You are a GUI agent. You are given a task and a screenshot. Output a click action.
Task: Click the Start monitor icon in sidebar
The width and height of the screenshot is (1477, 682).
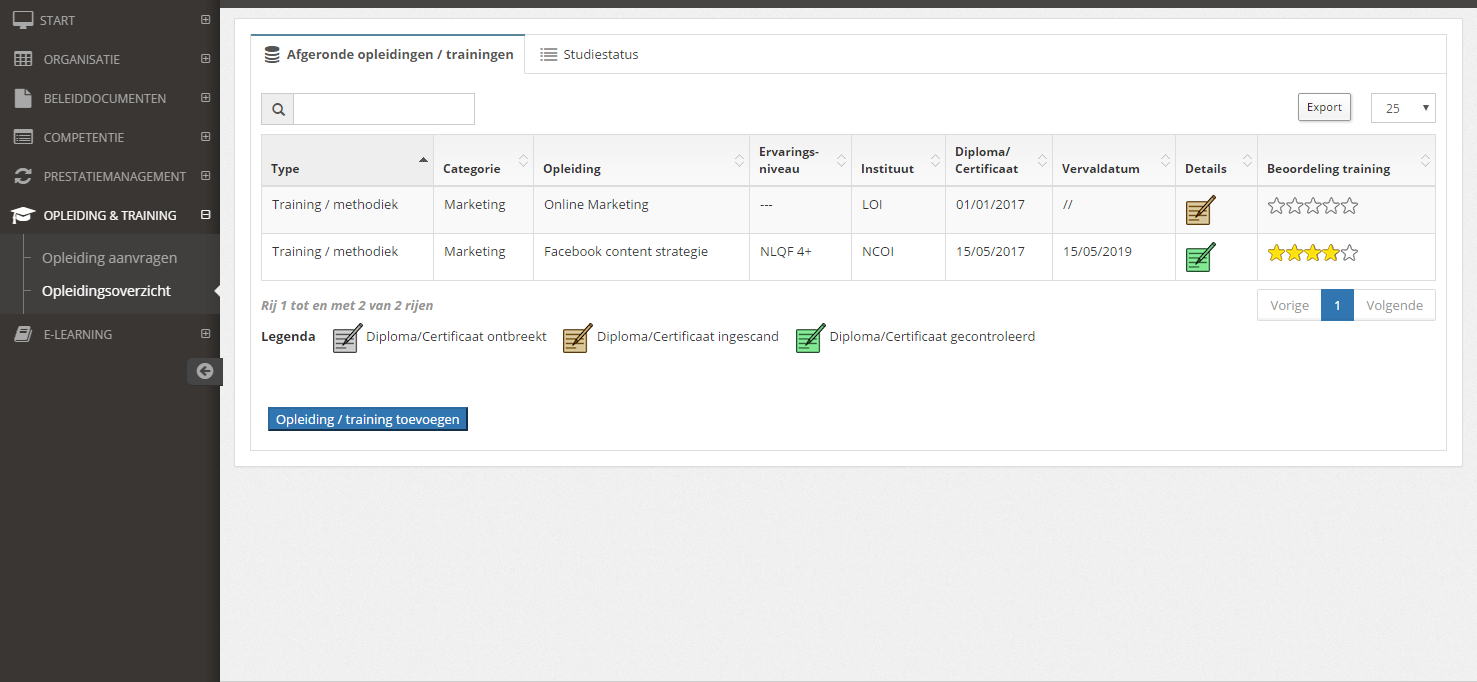click(x=23, y=20)
